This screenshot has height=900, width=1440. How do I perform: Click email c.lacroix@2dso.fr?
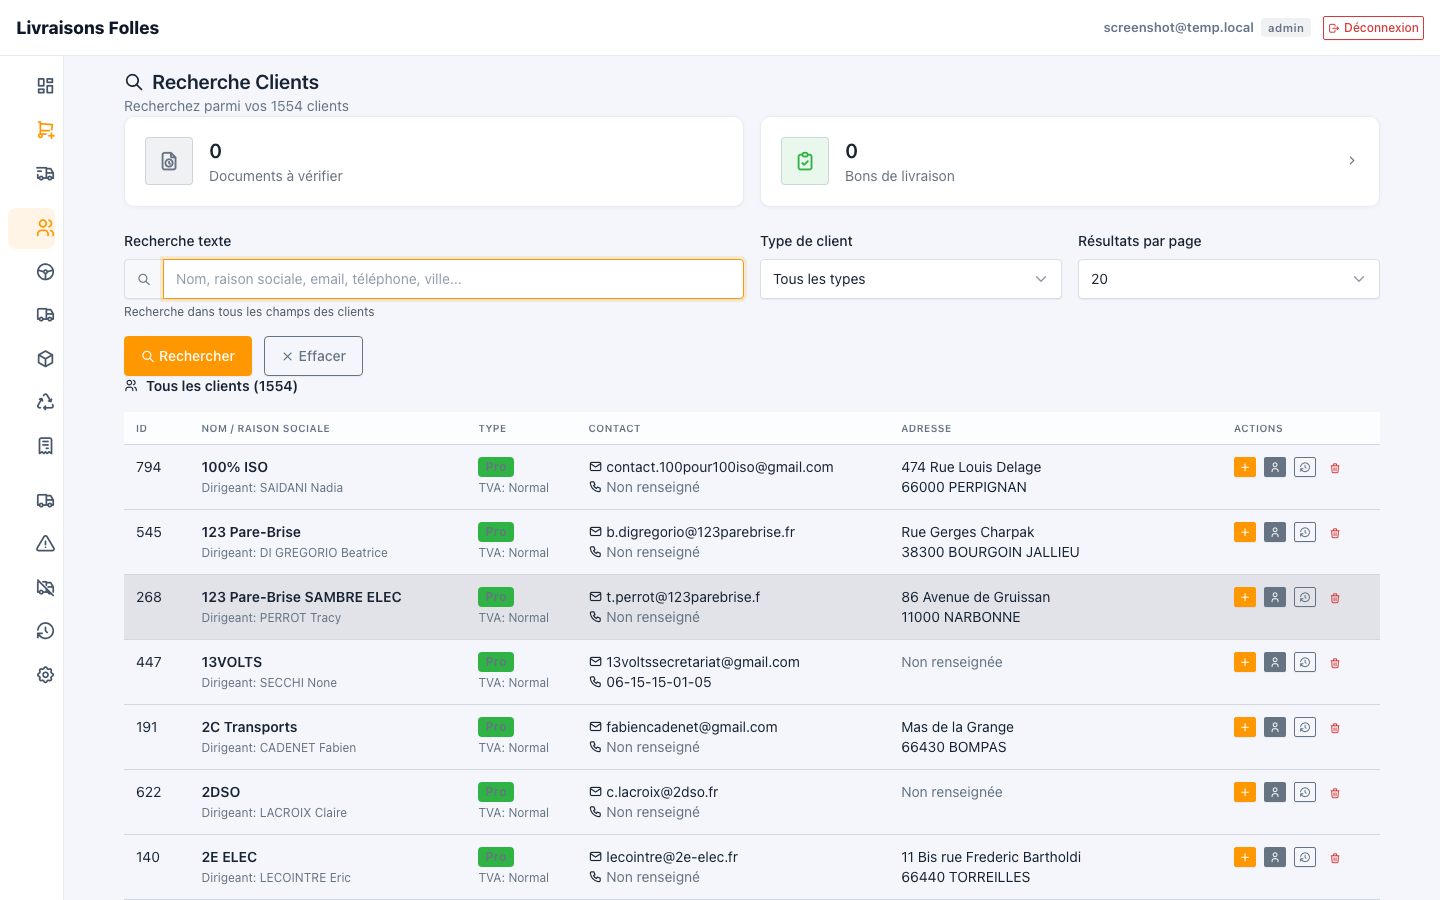pyautogui.click(x=662, y=792)
